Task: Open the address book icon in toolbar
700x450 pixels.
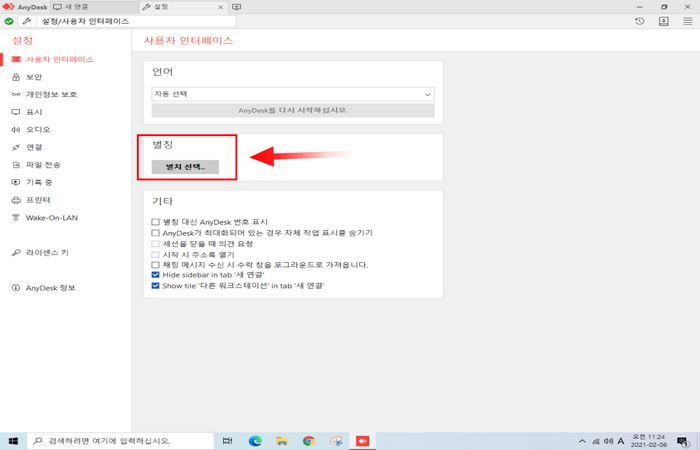Action: (664, 21)
